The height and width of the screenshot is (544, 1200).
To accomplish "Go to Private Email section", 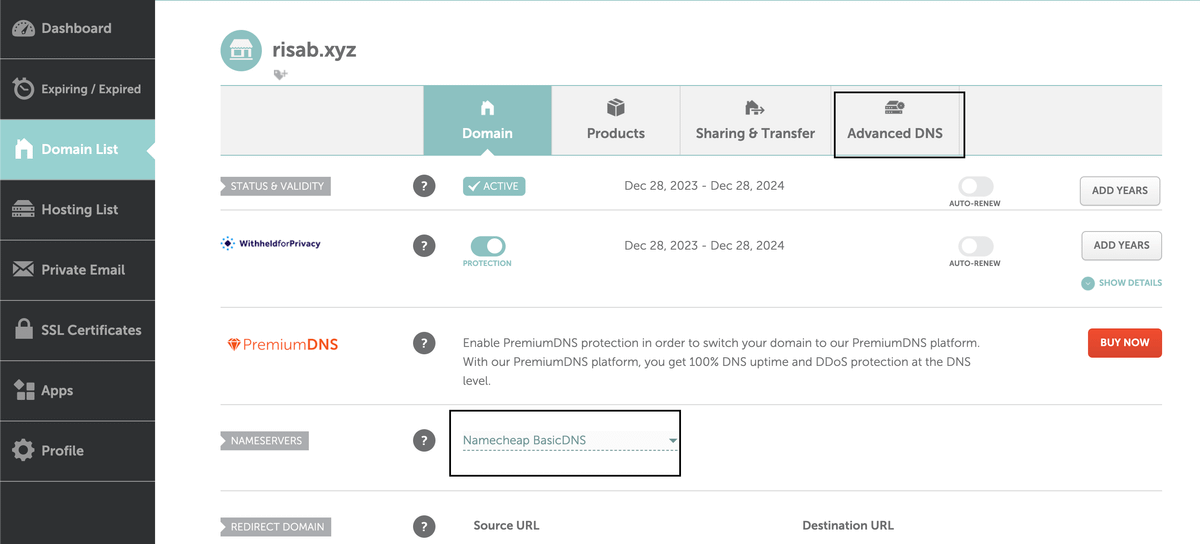I will coord(77,270).
